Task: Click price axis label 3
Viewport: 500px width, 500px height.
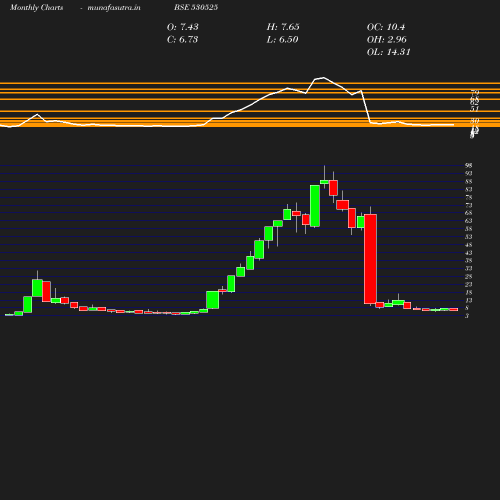Action: click(467, 316)
